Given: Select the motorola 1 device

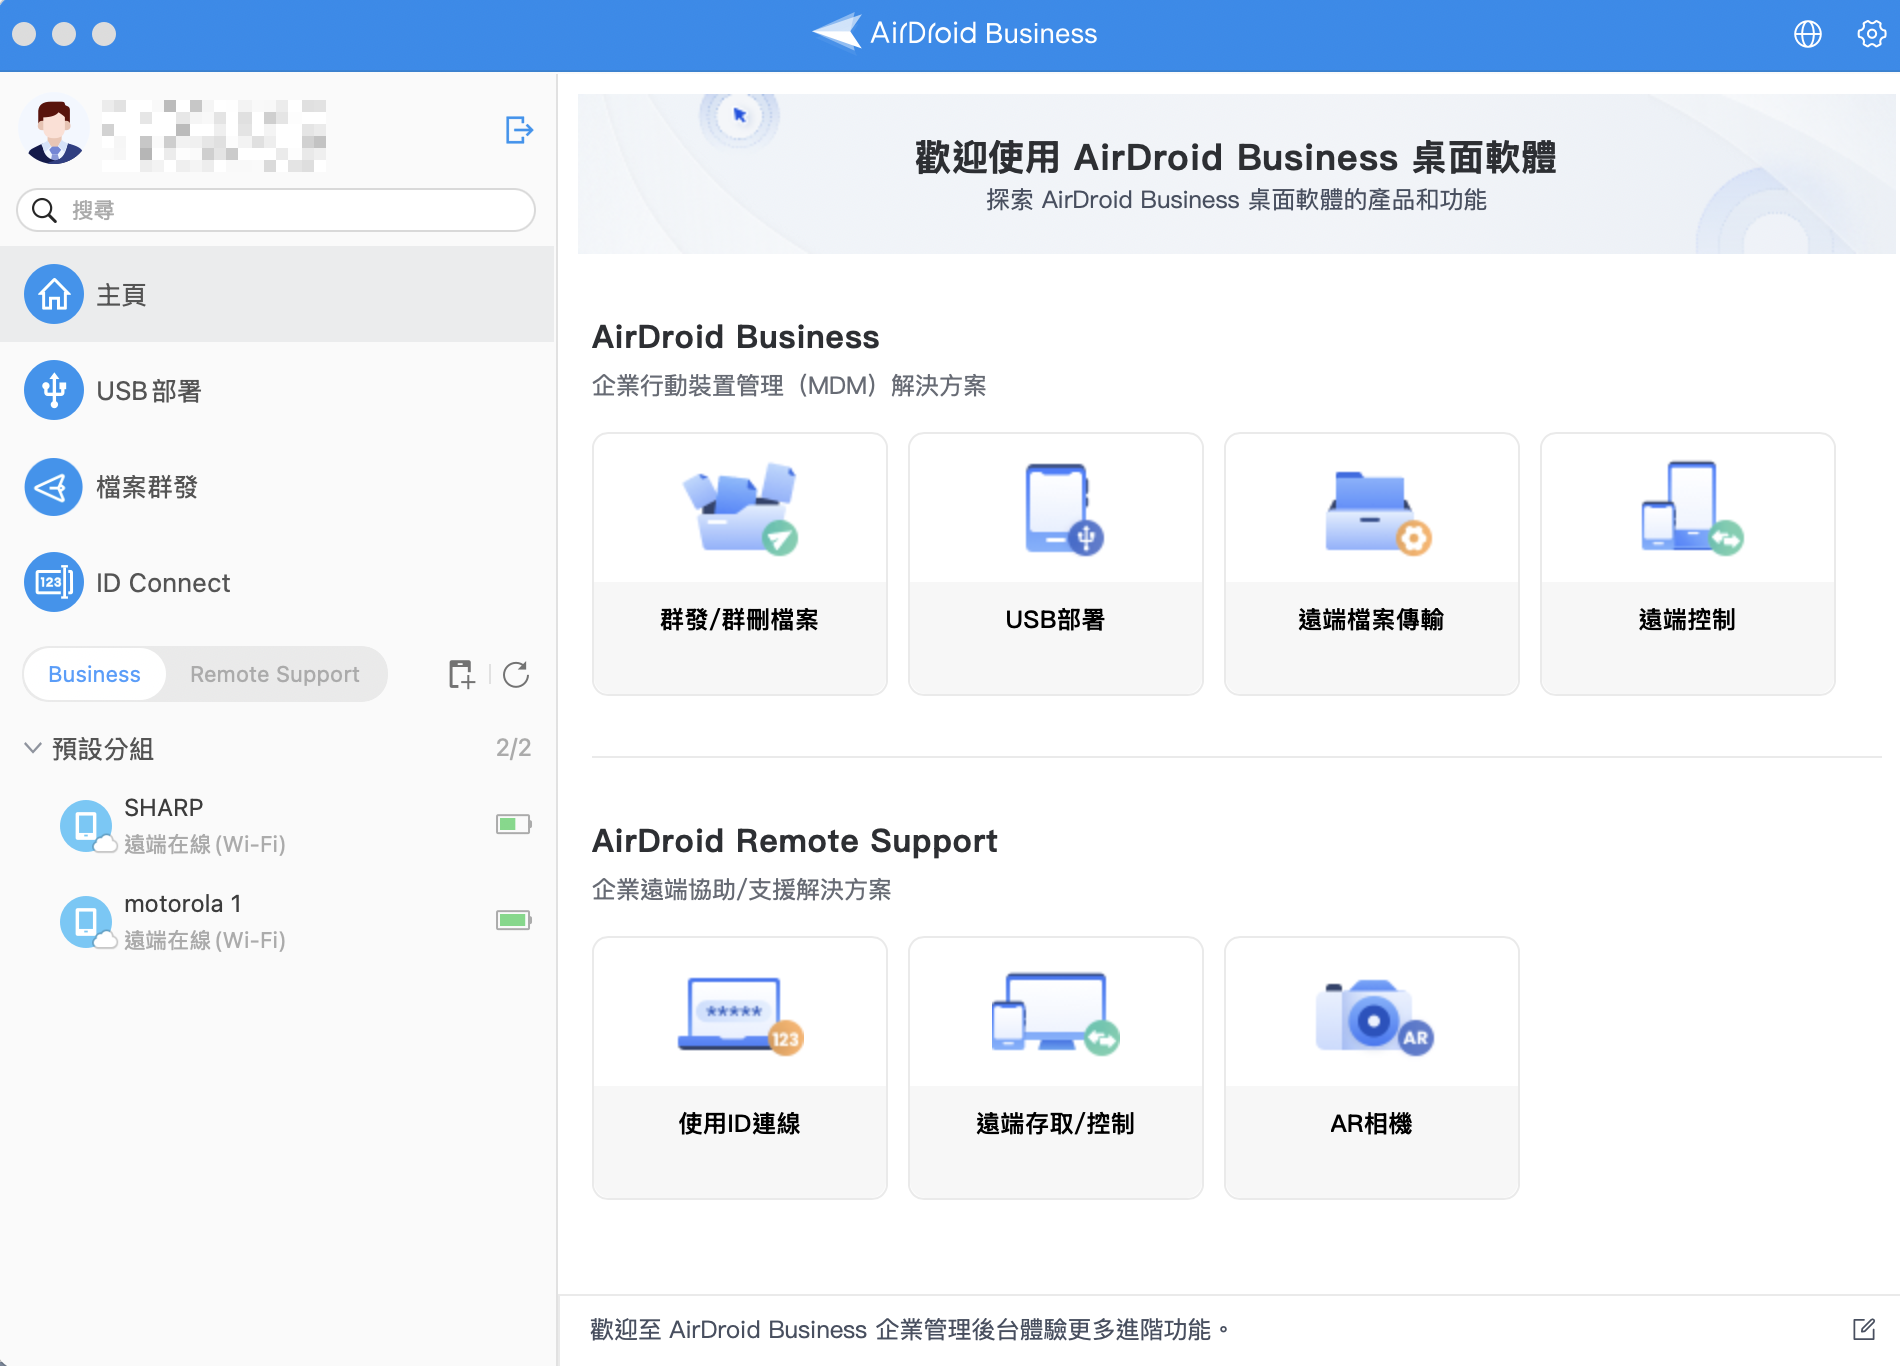Looking at the screenshot, I should (x=277, y=921).
